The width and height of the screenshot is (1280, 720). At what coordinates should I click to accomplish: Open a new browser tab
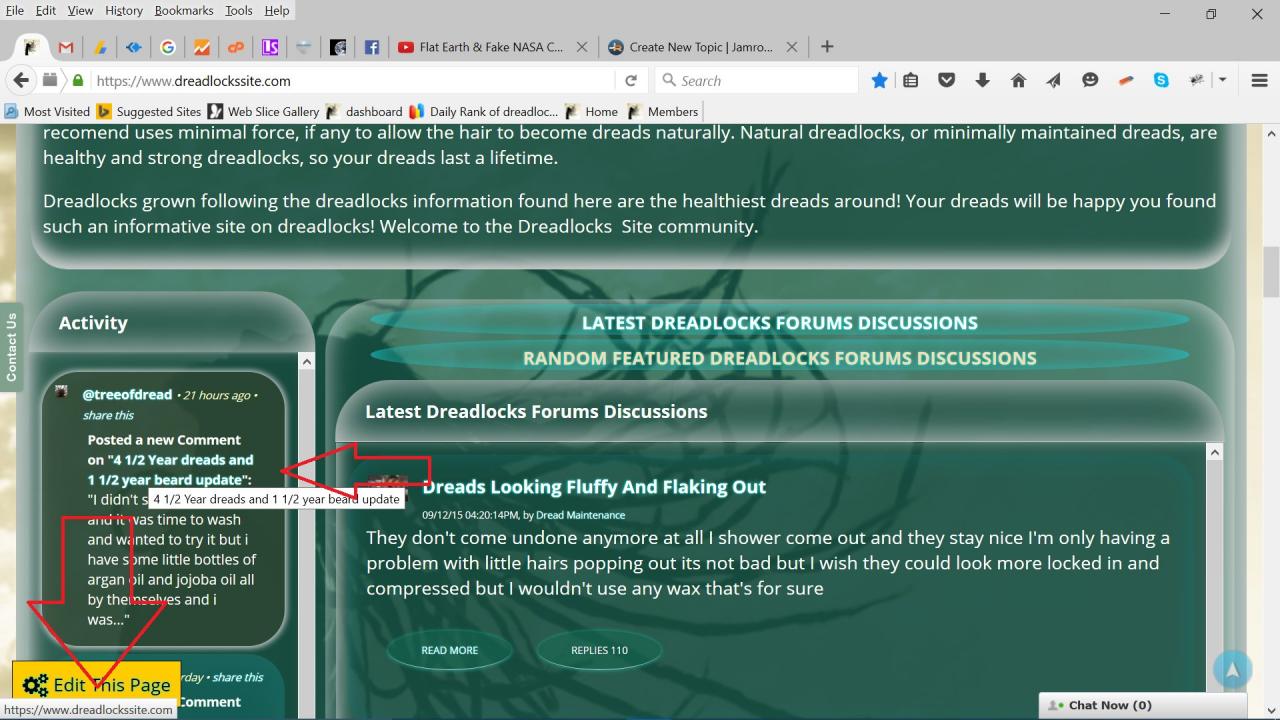pyautogui.click(x=827, y=47)
